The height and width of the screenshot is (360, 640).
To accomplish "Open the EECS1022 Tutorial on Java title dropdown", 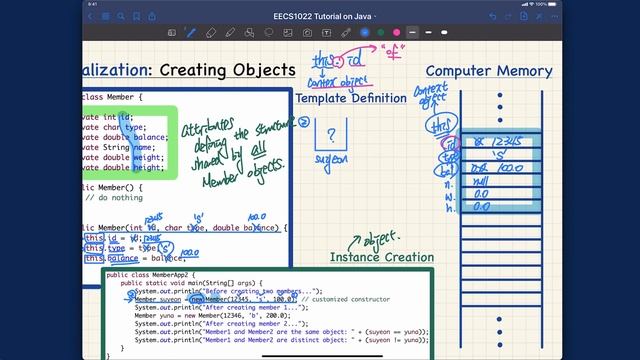I will pos(324,16).
